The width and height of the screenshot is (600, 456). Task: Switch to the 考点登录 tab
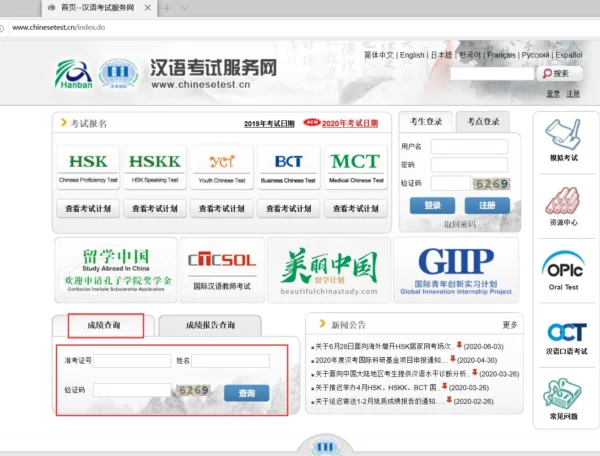point(483,122)
